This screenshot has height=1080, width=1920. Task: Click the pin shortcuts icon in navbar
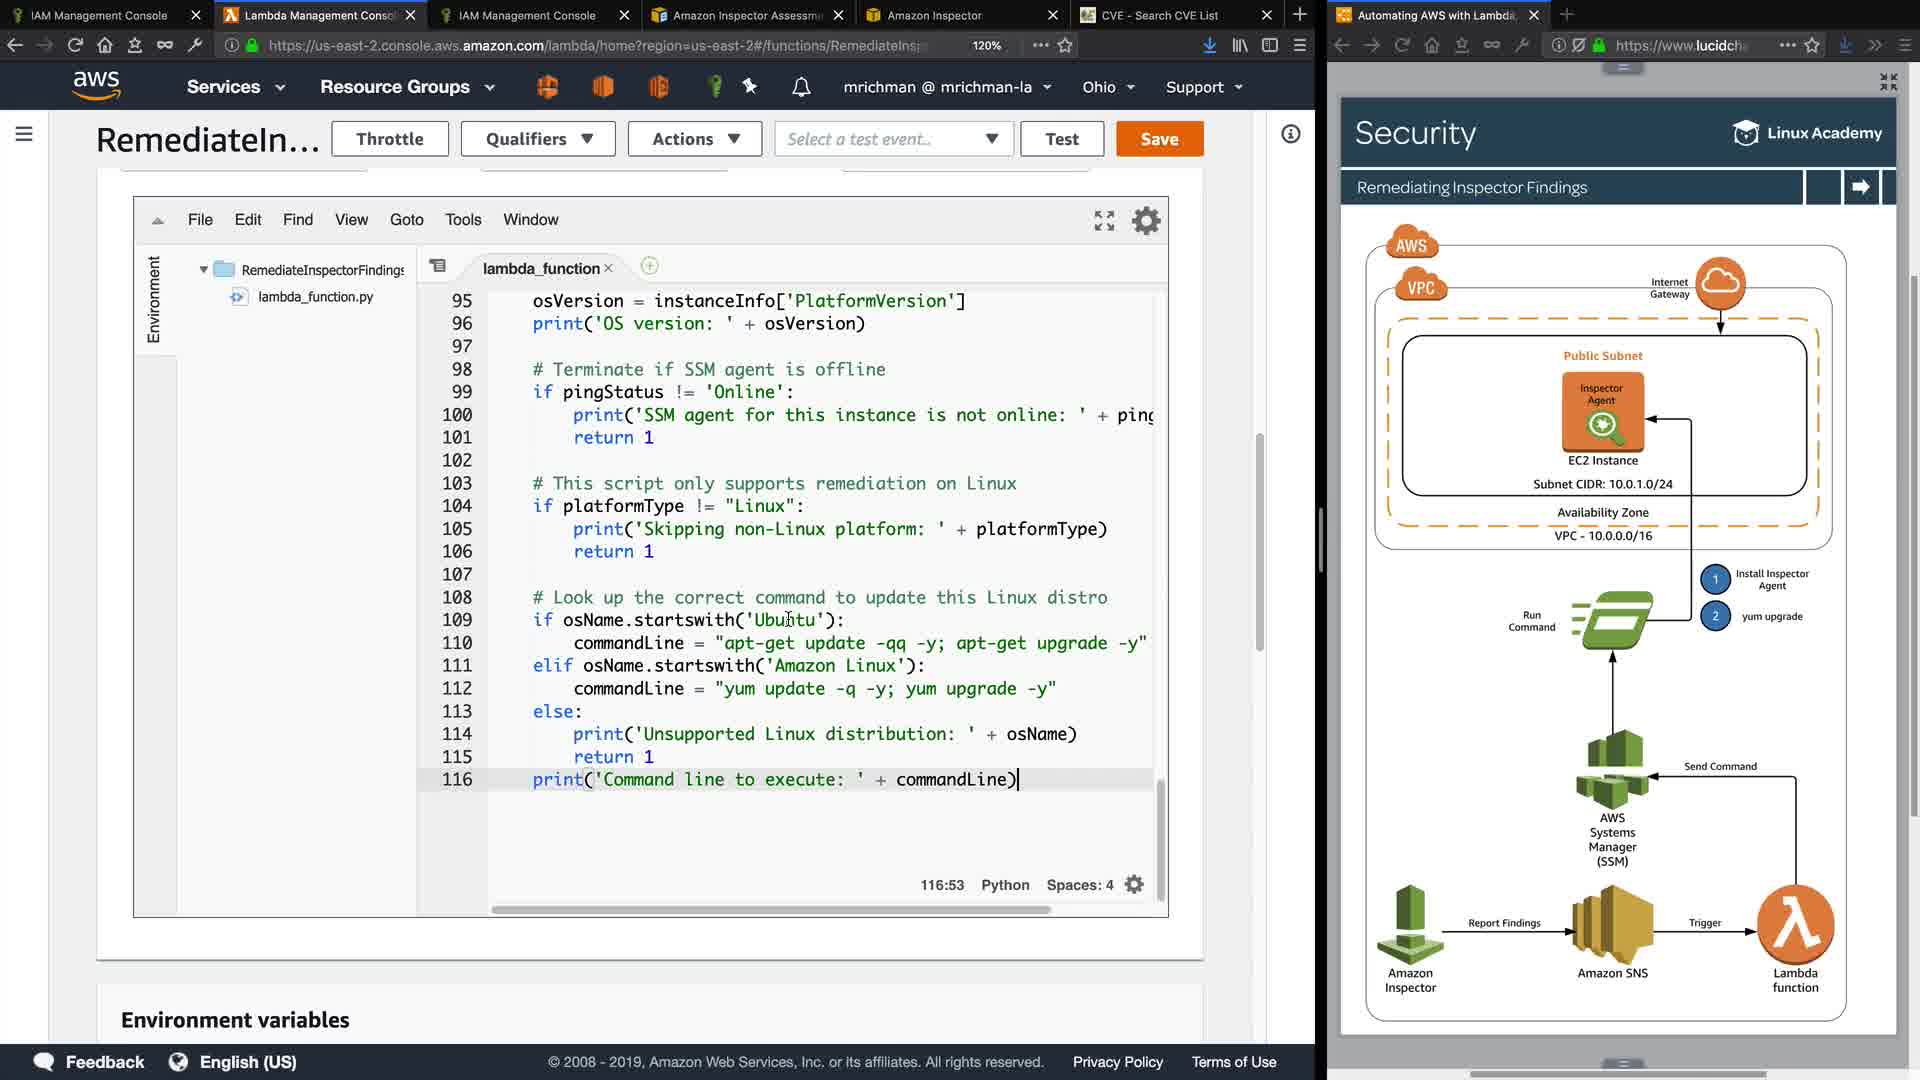pos(750,87)
